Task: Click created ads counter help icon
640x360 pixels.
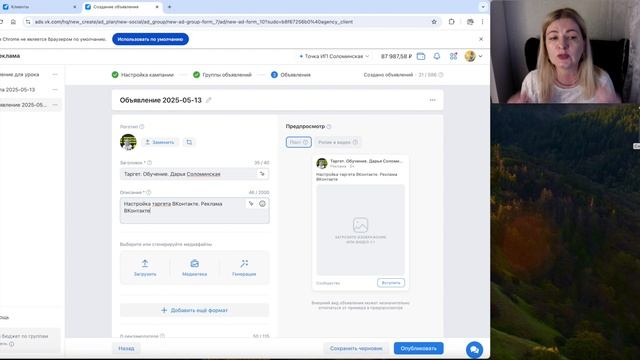Action: point(441,75)
